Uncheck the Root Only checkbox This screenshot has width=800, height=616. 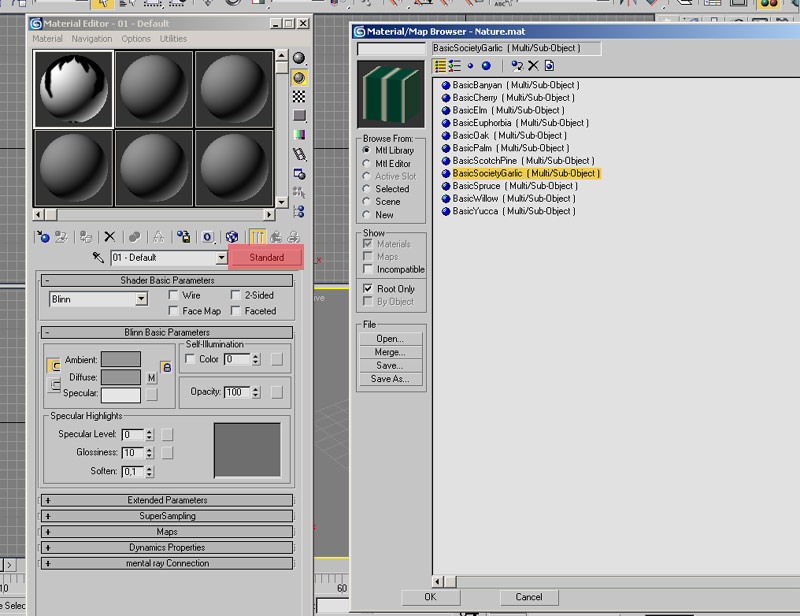coord(367,288)
